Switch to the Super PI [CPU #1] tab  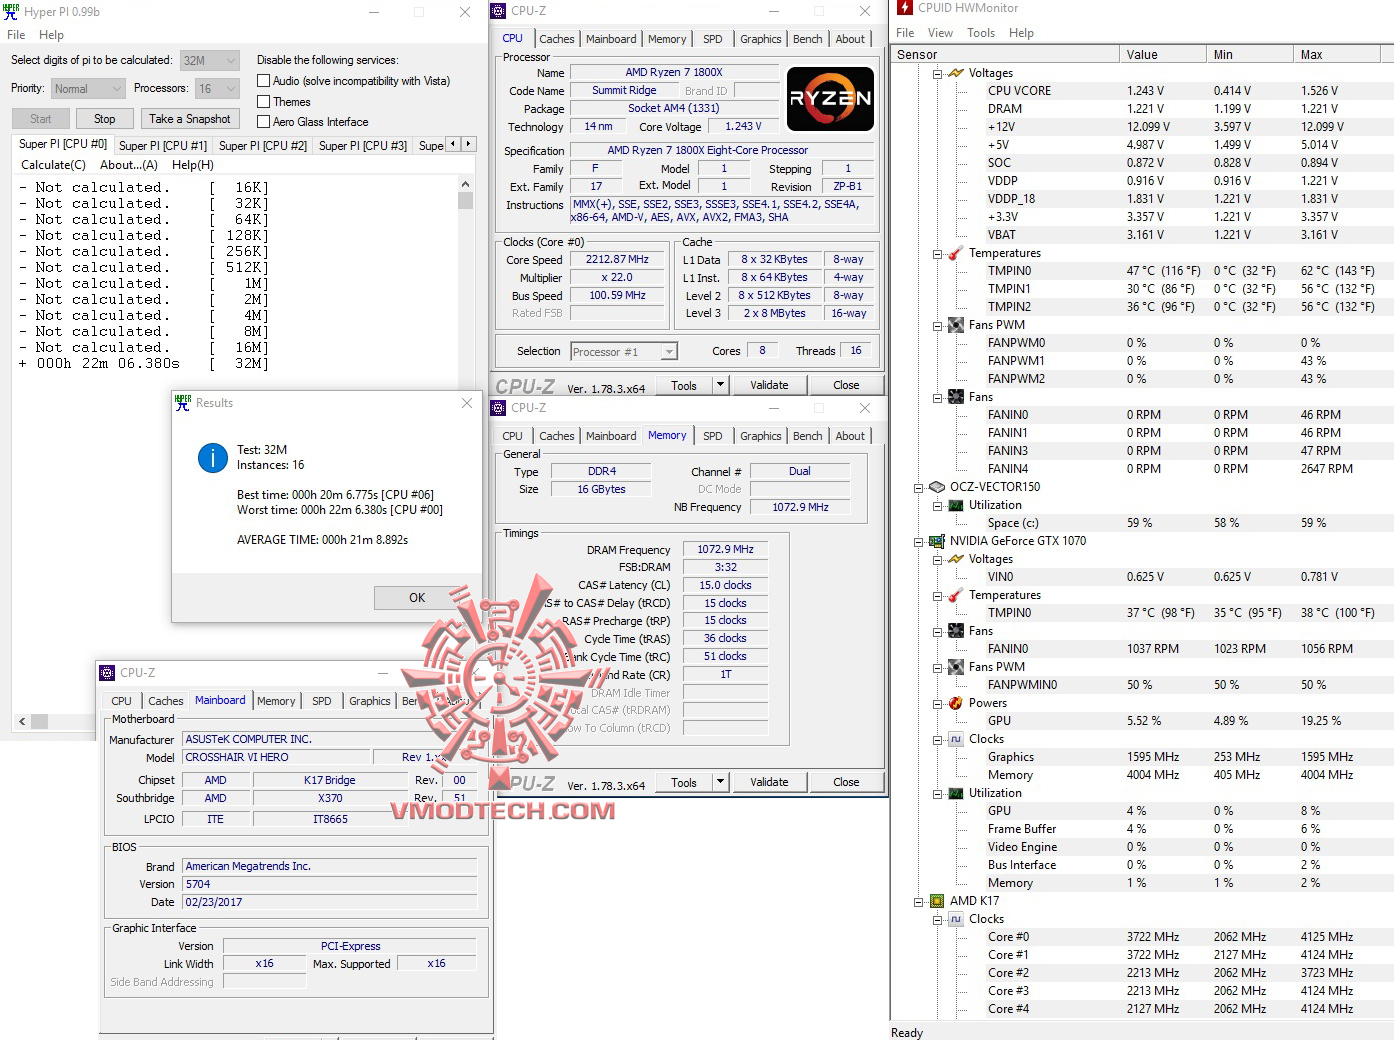tap(162, 144)
